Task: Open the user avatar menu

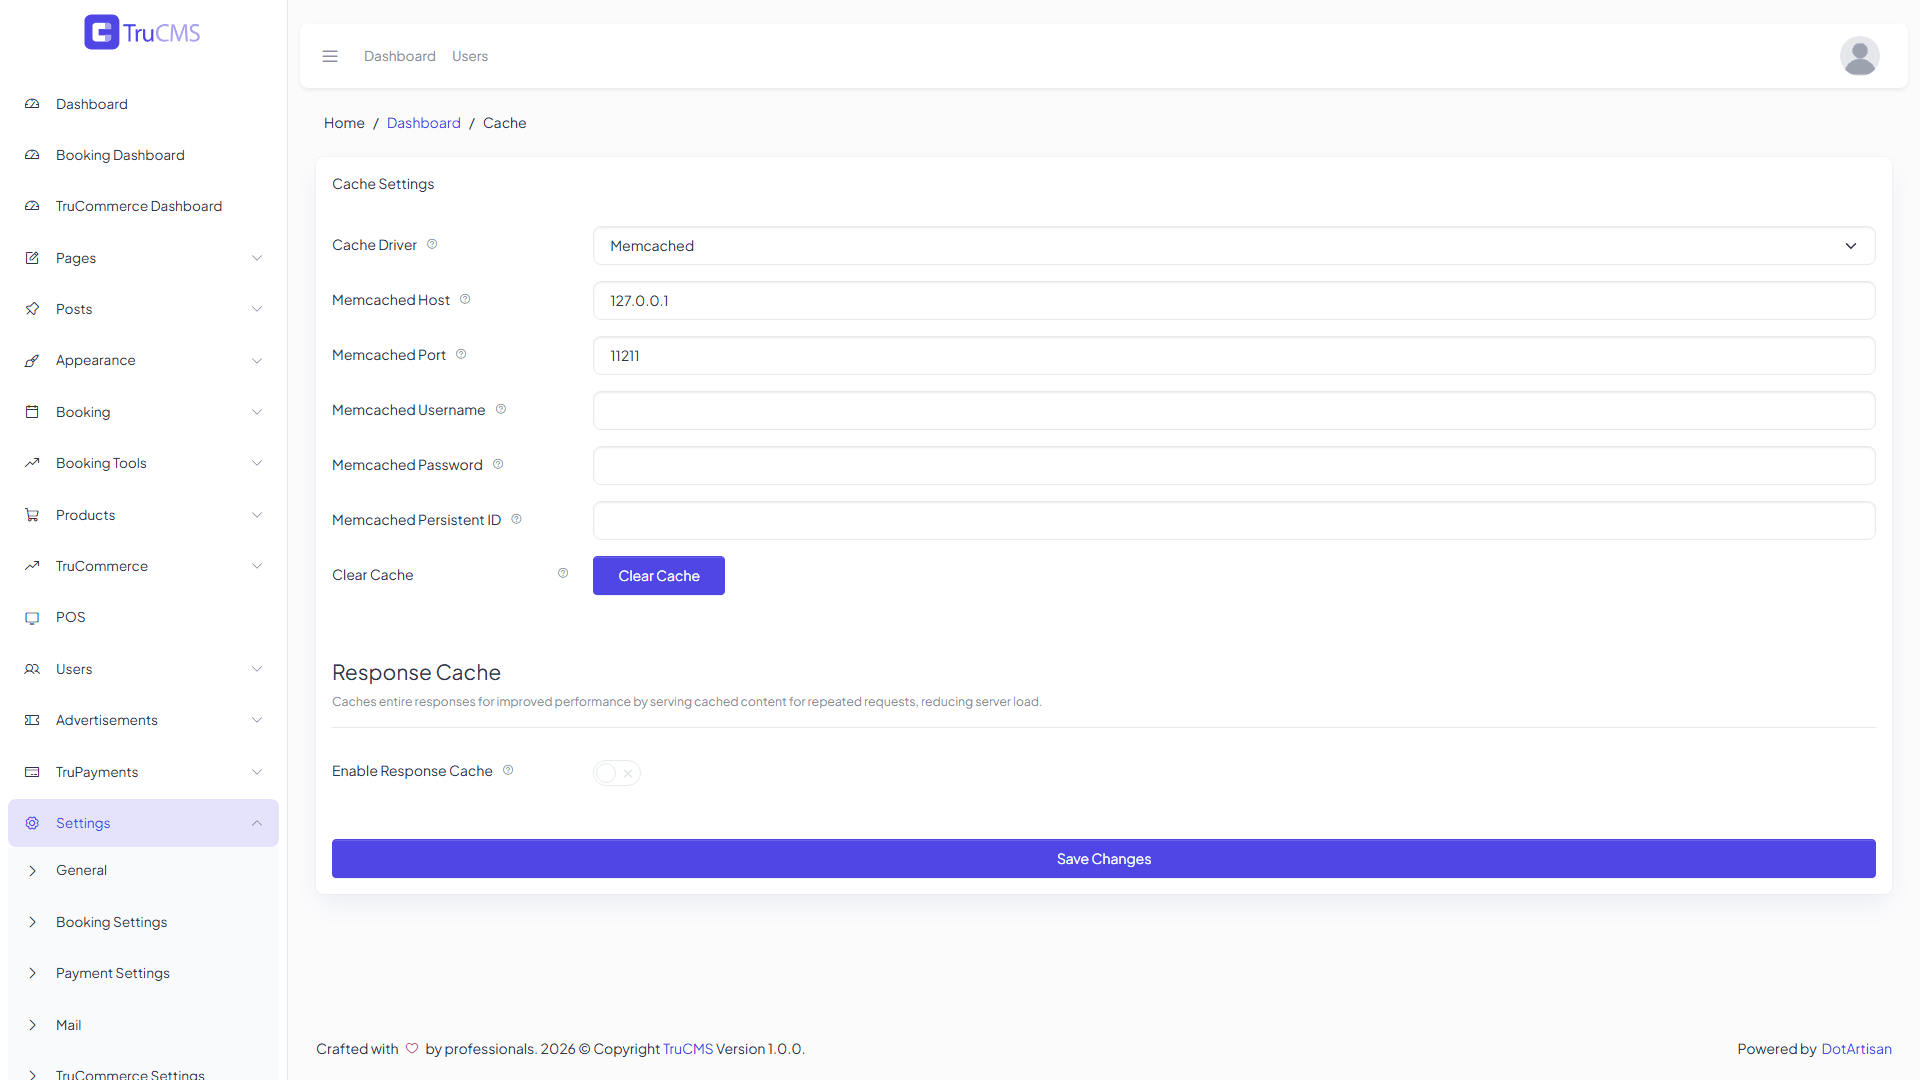Action: (x=1859, y=56)
